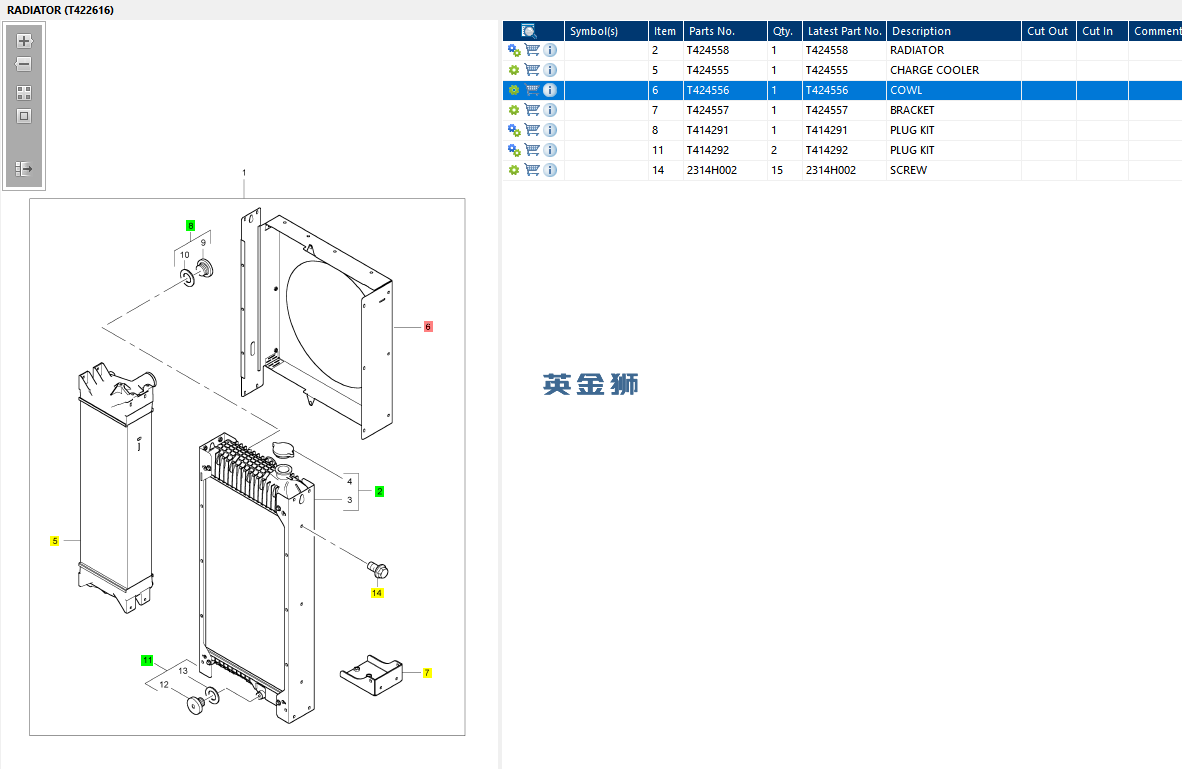Click the Comment column header

(x=1156, y=31)
